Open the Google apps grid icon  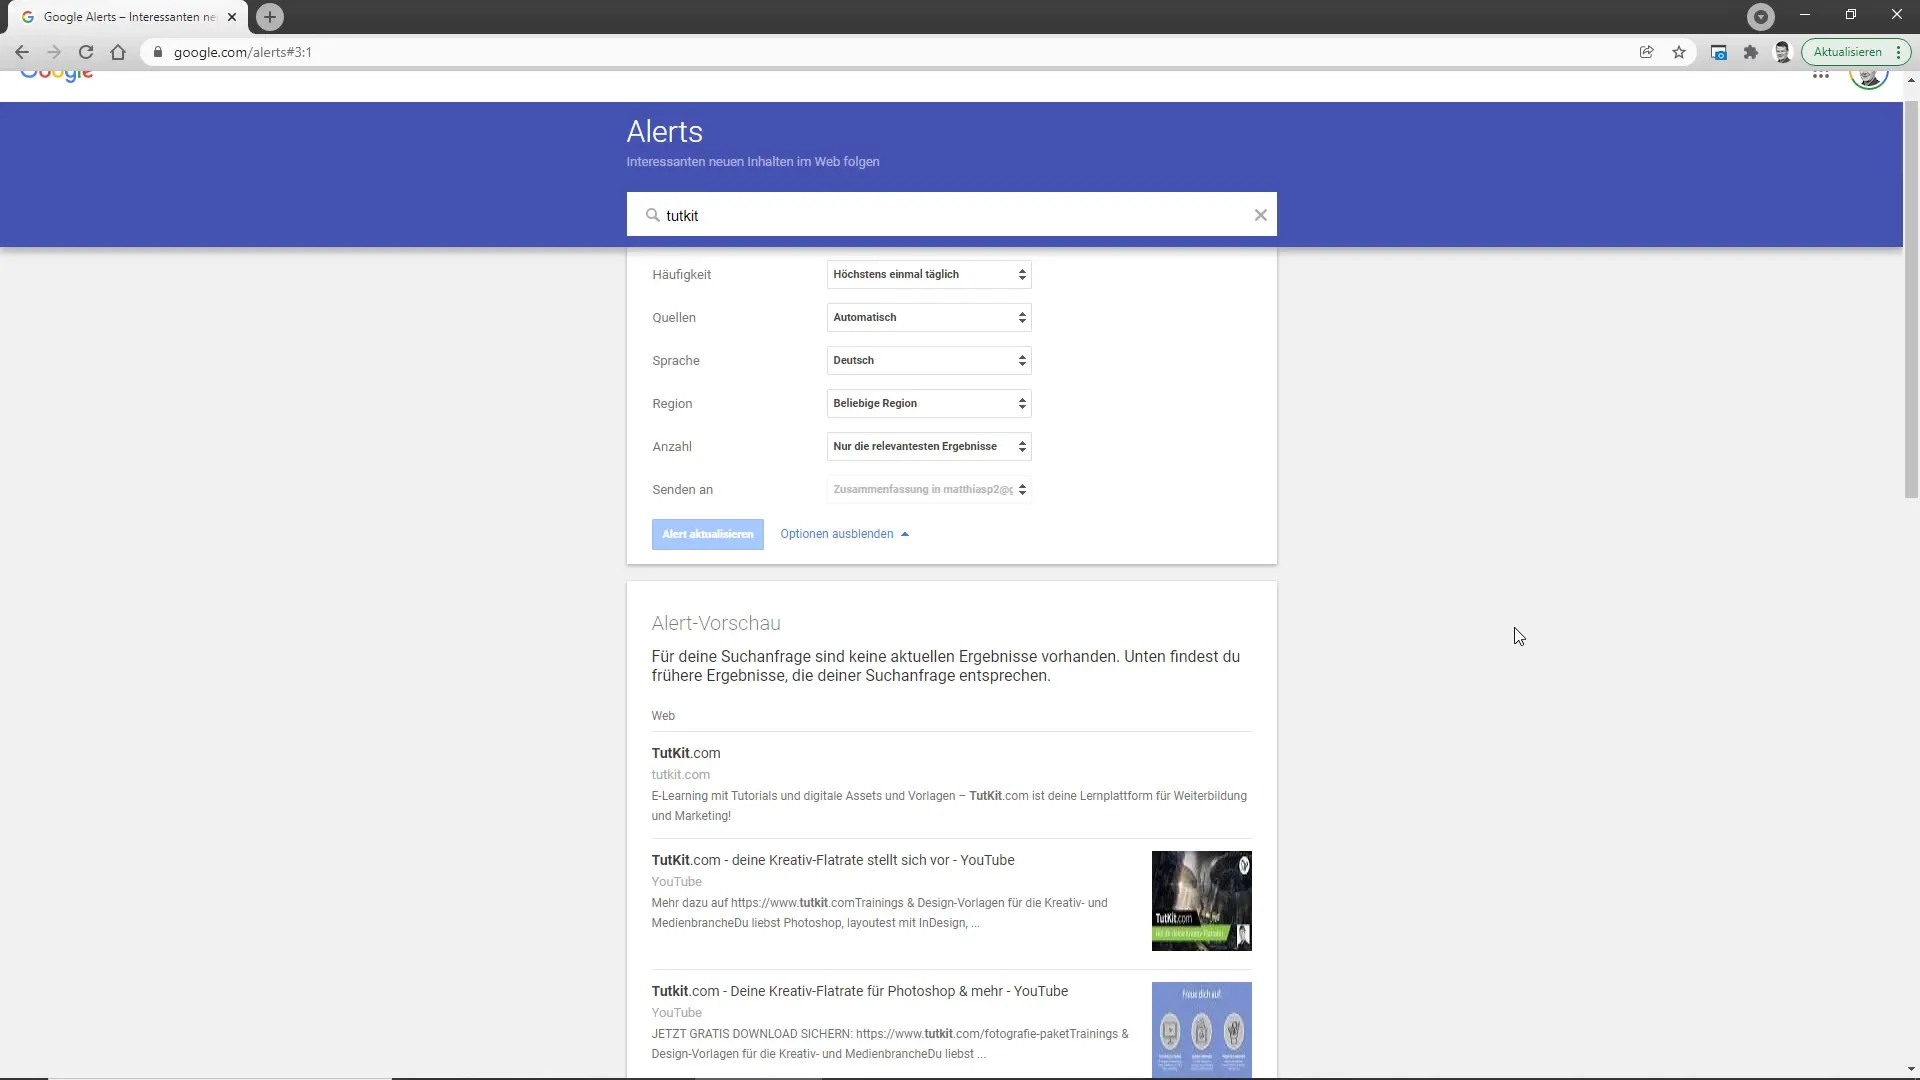(x=1821, y=75)
